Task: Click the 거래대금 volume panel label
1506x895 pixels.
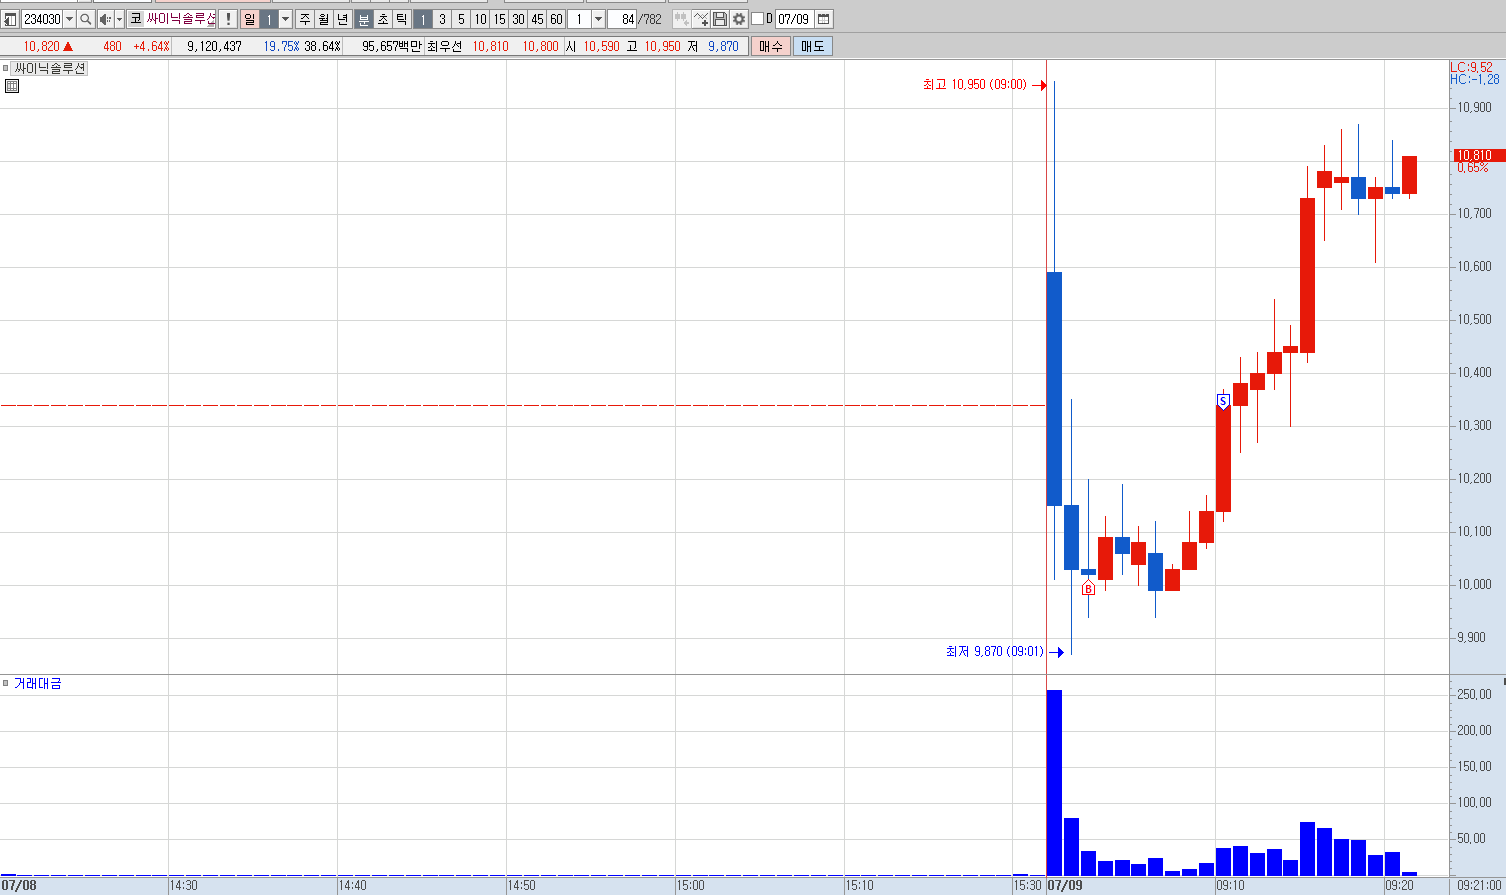Action: [38, 683]
